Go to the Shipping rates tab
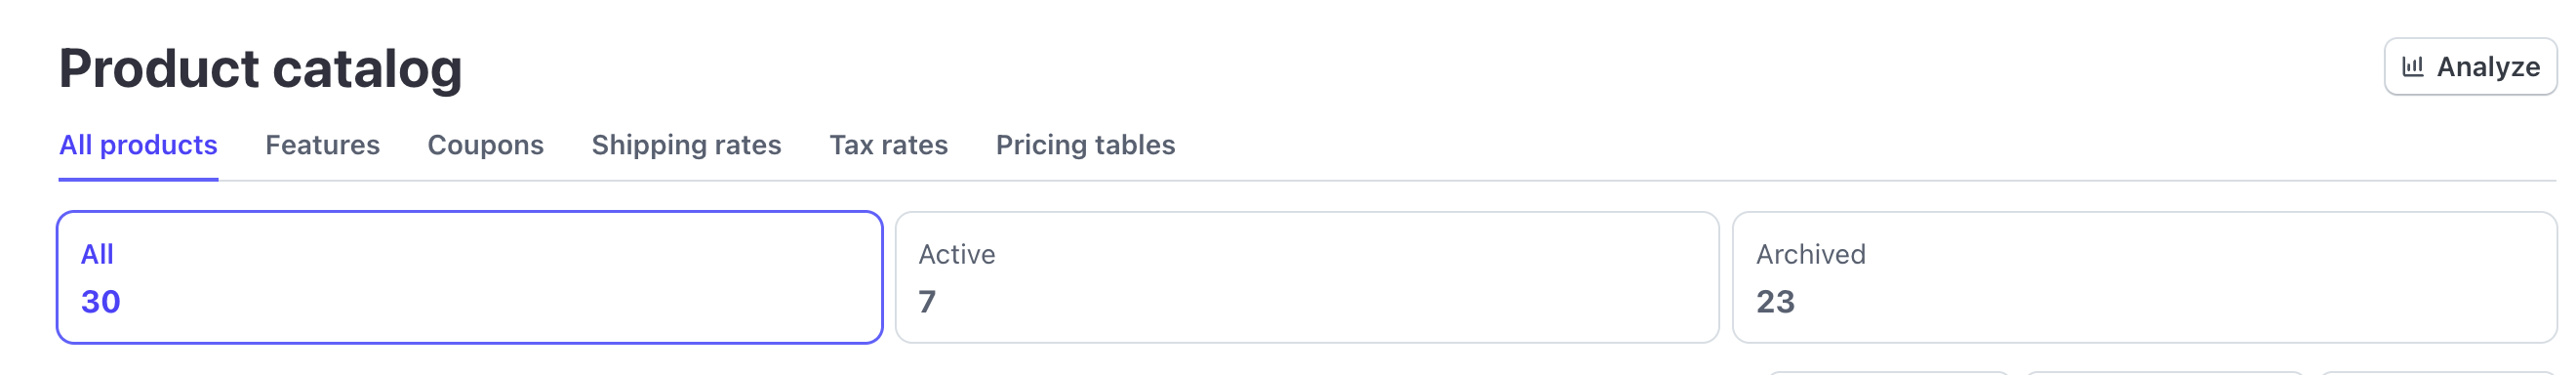The height and width of the screenshot is (375, 2576). click(686, 145)
